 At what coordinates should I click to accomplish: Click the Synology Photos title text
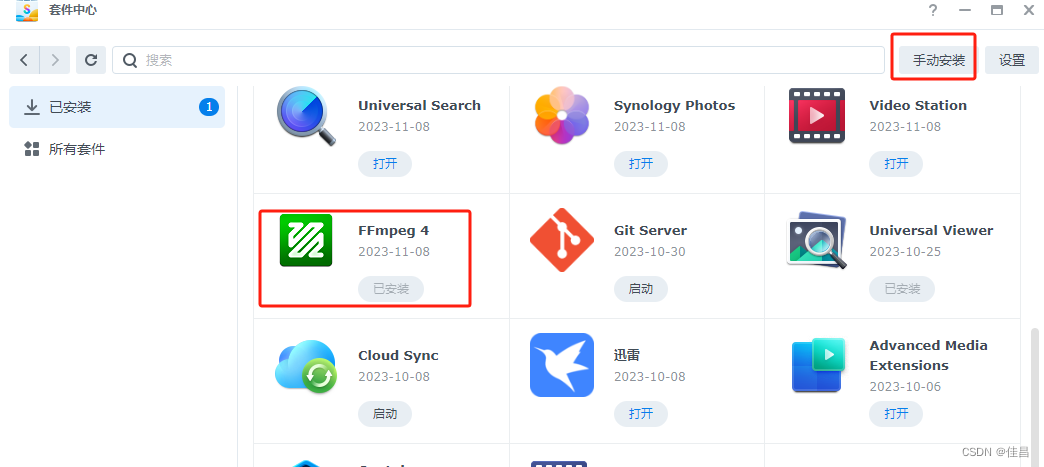click(x=674, y=105)
